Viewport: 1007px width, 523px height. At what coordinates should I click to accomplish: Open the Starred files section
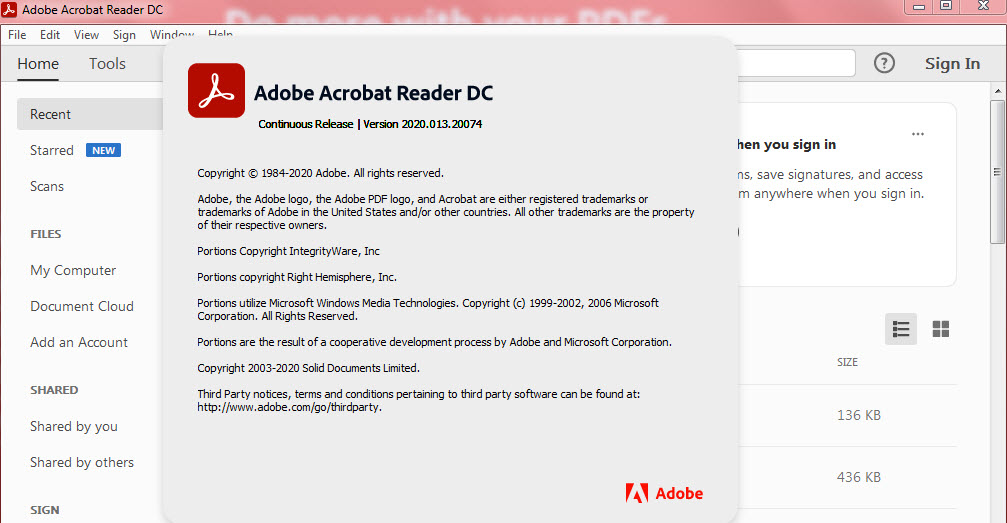coord(52,150)
